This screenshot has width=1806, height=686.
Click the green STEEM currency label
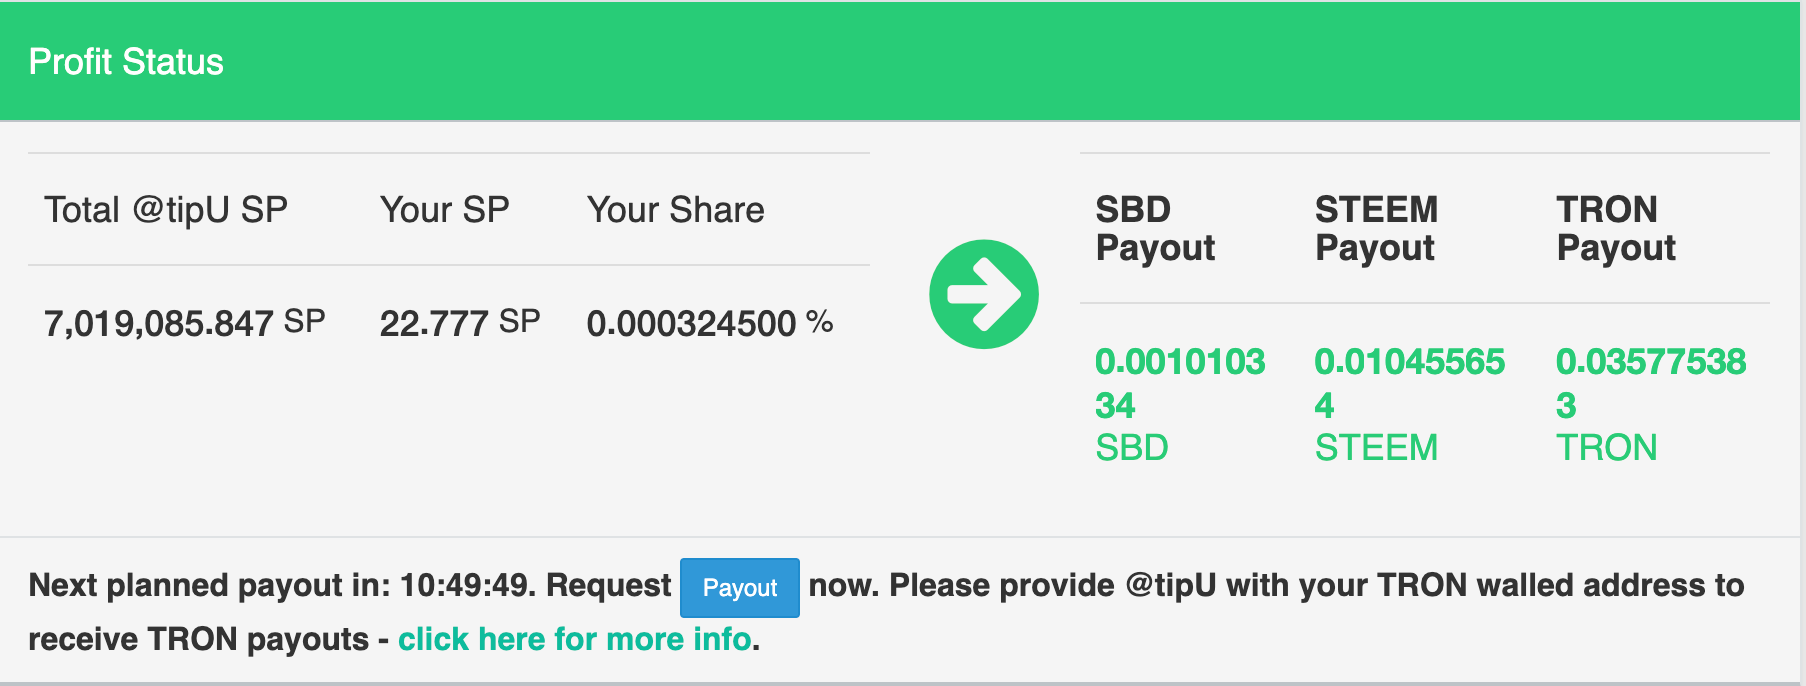tap(1376, 447)
